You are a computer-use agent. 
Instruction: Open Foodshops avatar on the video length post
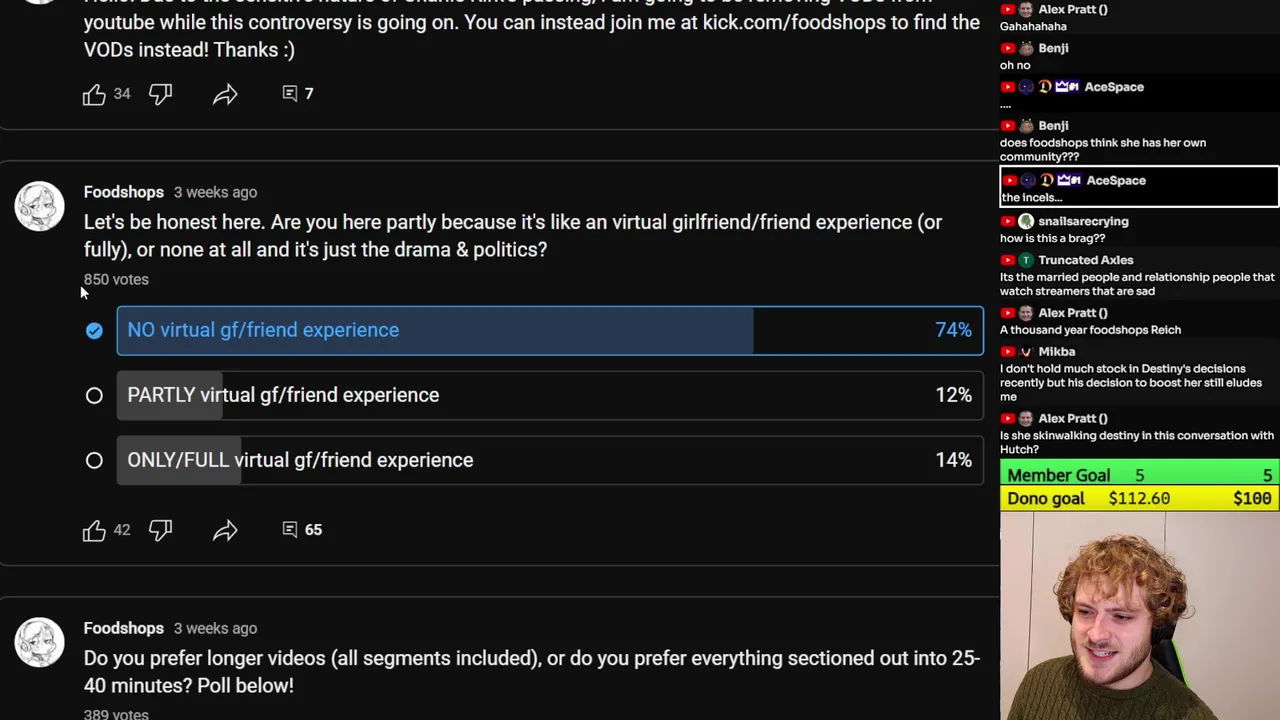40,642
